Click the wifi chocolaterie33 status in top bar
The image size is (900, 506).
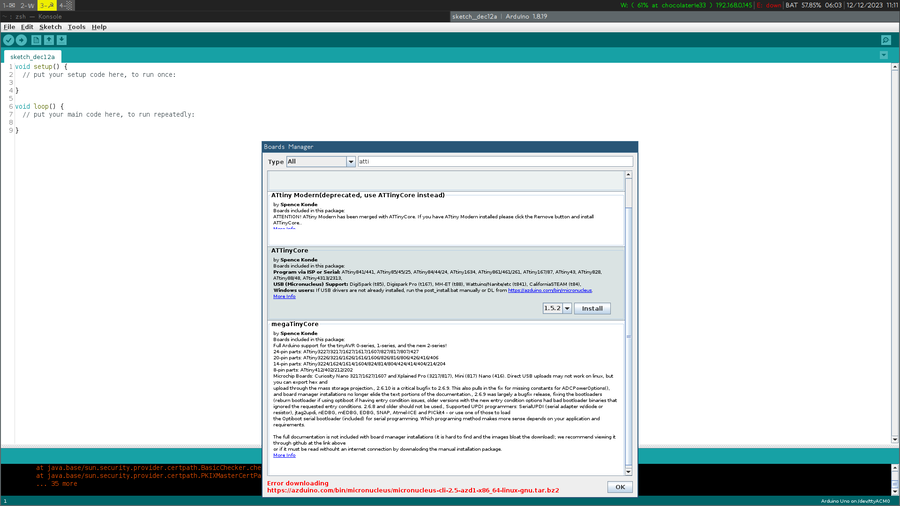(686, 5)
